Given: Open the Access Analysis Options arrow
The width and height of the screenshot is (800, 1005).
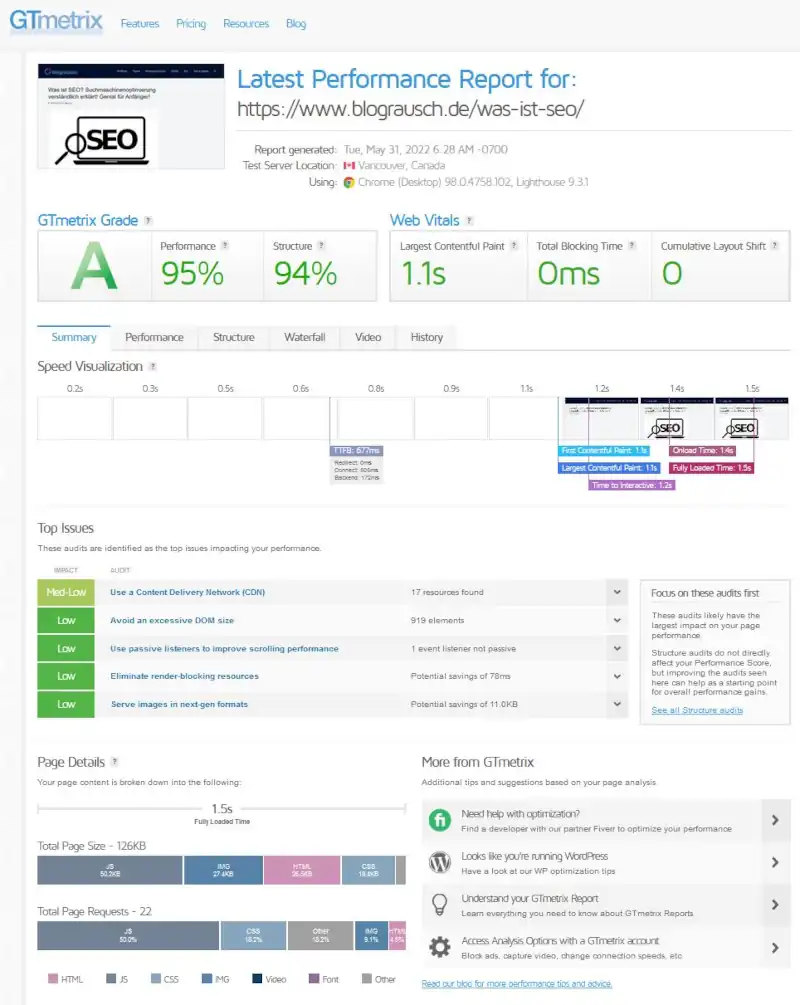Looking at the screenshot, I should click(x=776, y=947).
